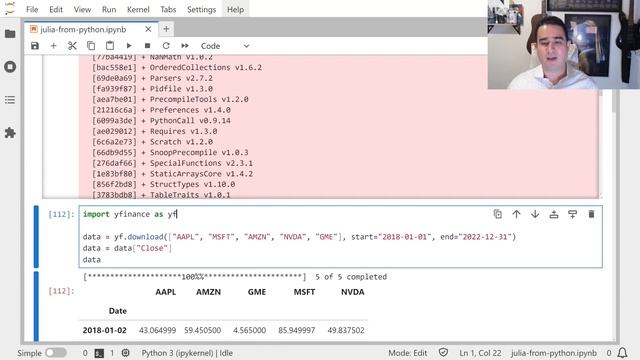Click Ln 1, Col 22 in the status bar

tap(480, 353)
